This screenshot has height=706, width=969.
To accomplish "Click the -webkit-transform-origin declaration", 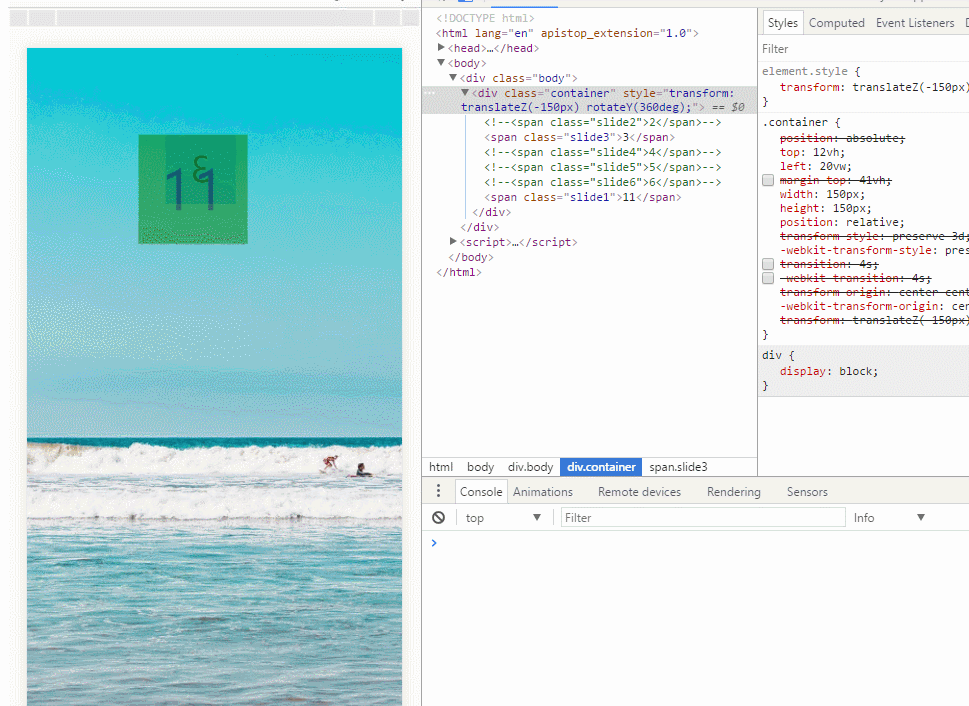I will [874, 306].
